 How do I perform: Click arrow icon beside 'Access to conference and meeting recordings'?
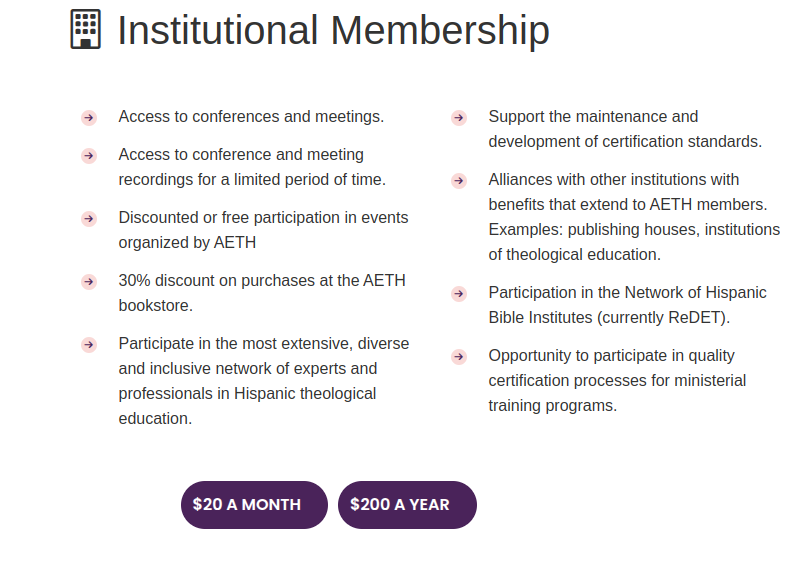click(x=89, y=156)
